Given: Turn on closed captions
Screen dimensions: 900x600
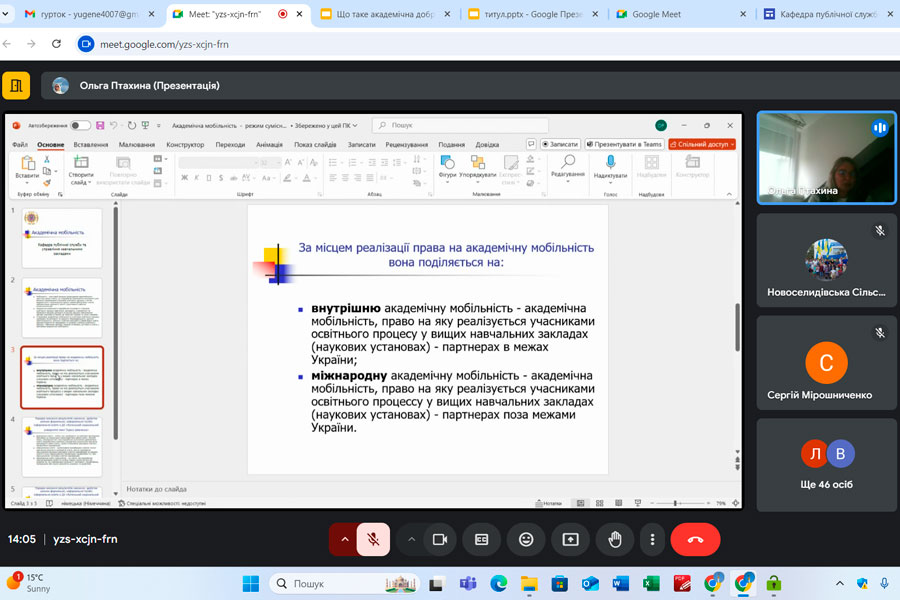Looking at the screenshot, I should [482, 539].
